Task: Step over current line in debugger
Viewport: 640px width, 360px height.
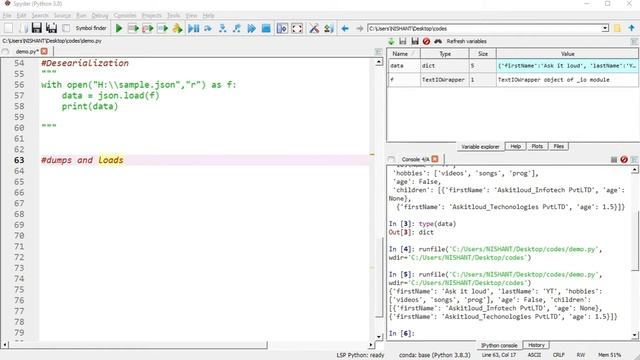Action: click(x=208, y=28)
